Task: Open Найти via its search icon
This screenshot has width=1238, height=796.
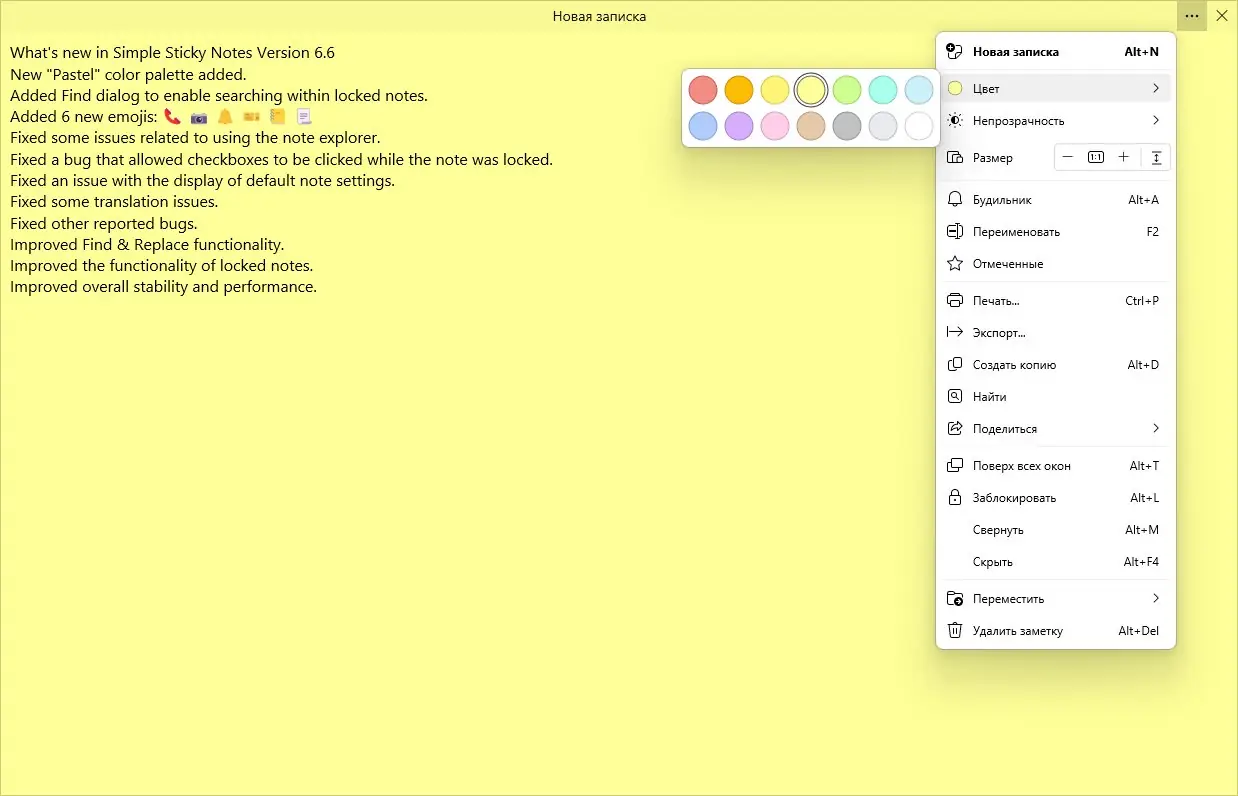Action: [x=954, y=397]
